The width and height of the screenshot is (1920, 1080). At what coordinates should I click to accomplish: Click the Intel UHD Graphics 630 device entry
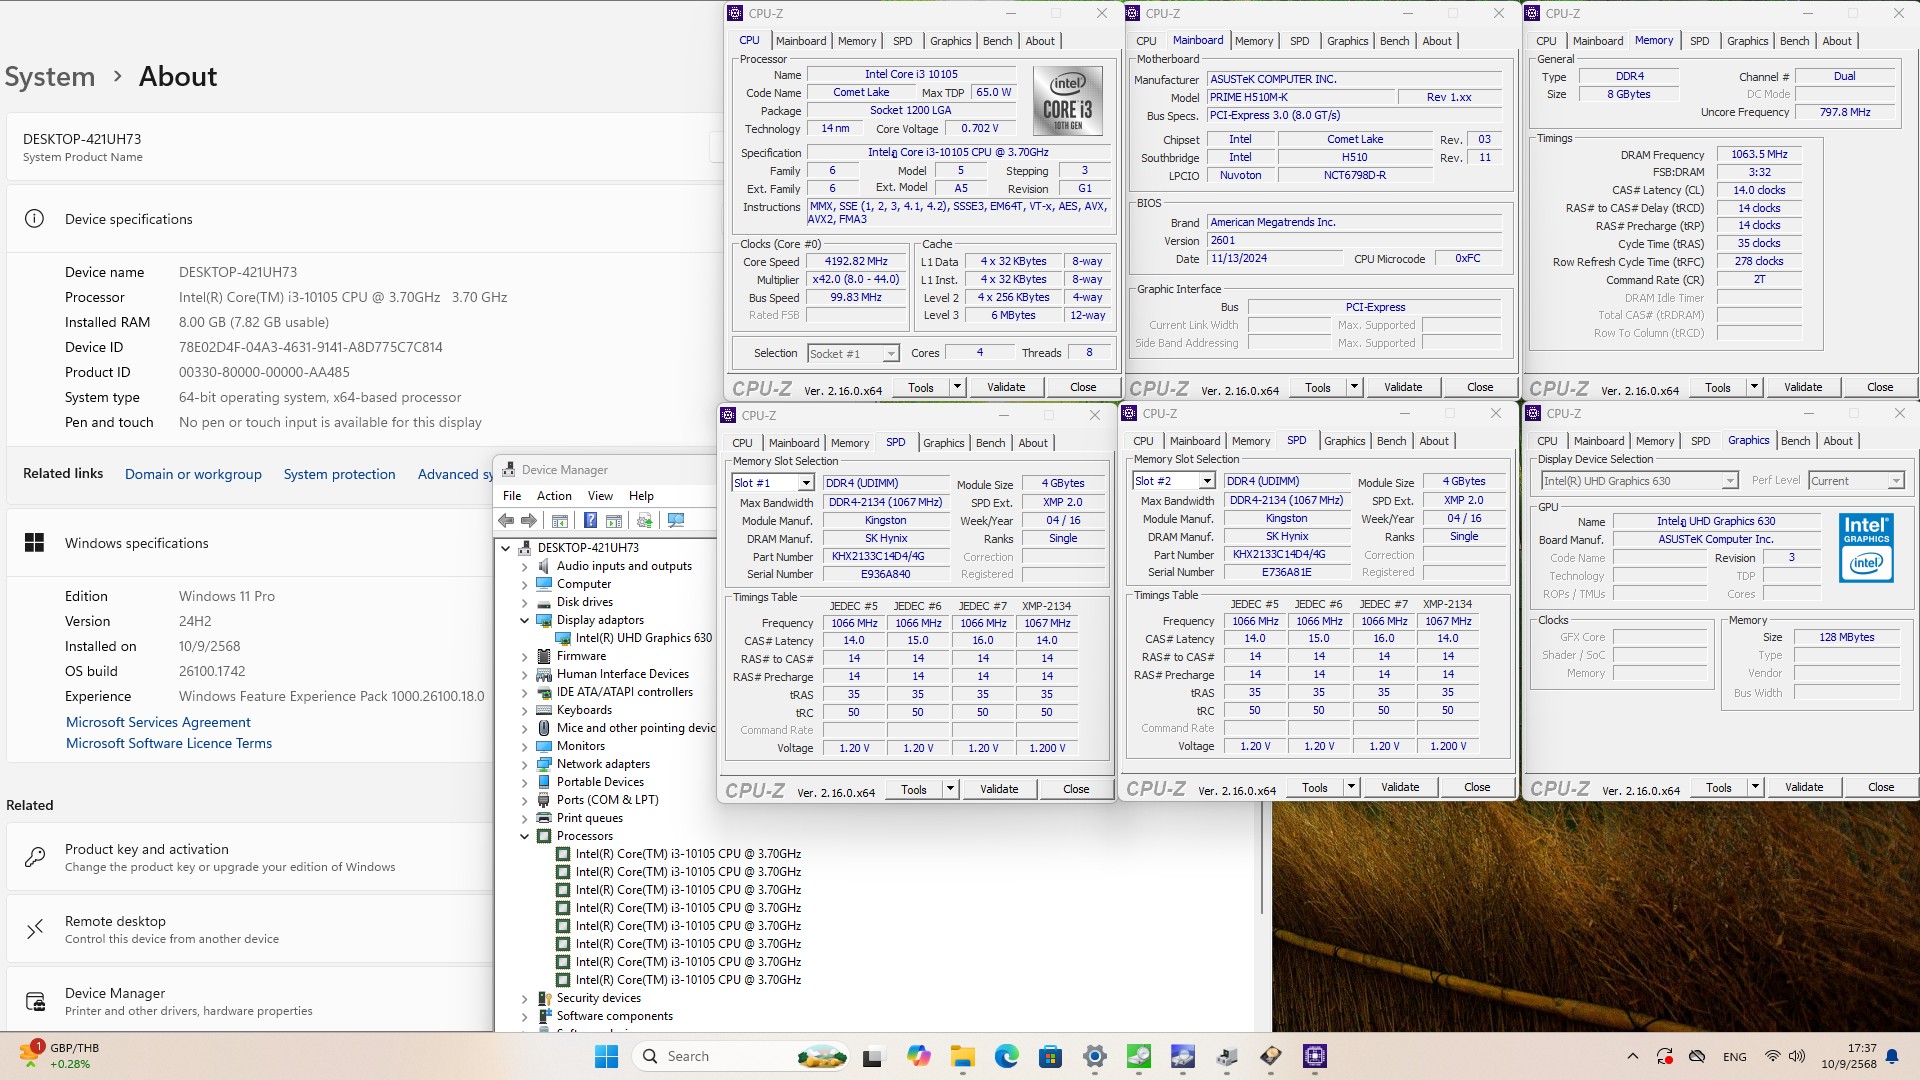point(644,638)
